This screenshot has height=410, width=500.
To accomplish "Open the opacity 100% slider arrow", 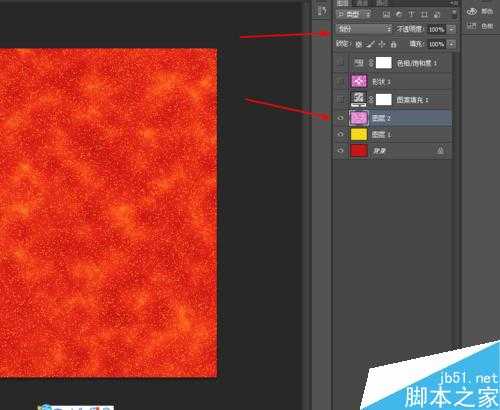I will click(x=452, y=29).
